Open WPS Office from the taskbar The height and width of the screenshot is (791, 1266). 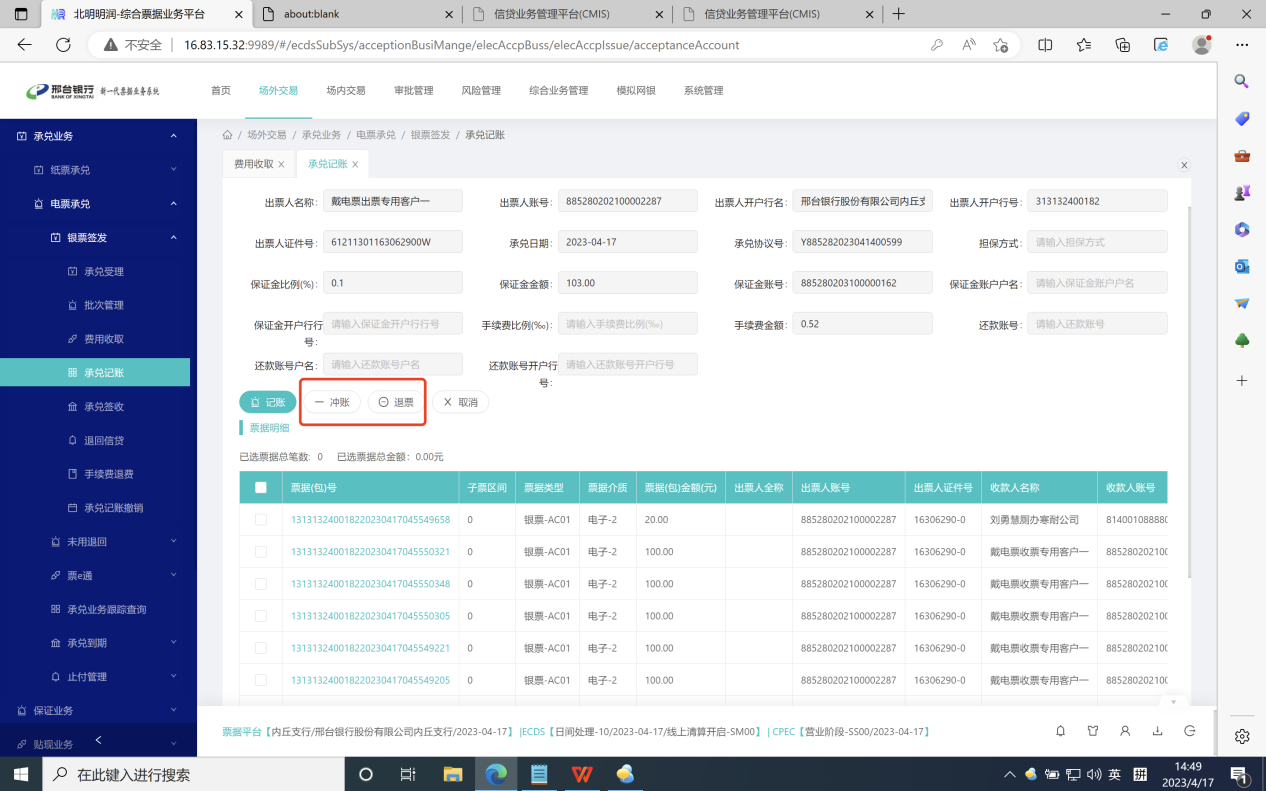coord(582,774)
